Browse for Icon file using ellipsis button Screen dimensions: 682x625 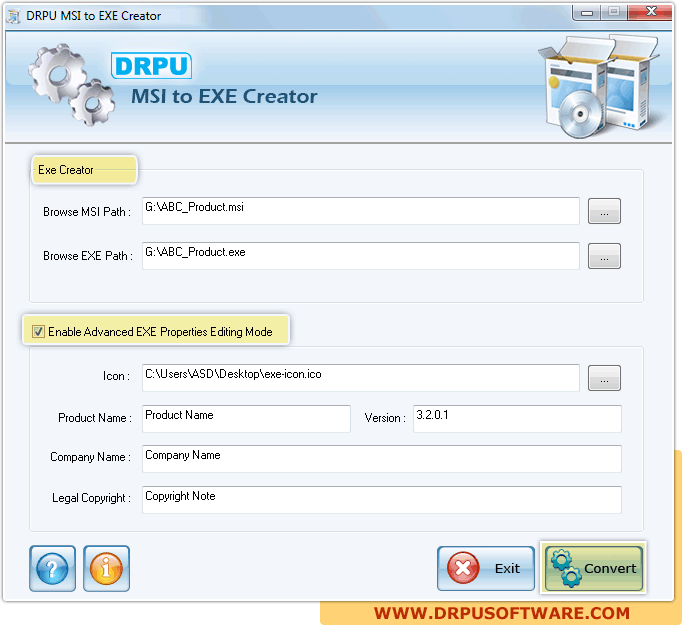604,378
